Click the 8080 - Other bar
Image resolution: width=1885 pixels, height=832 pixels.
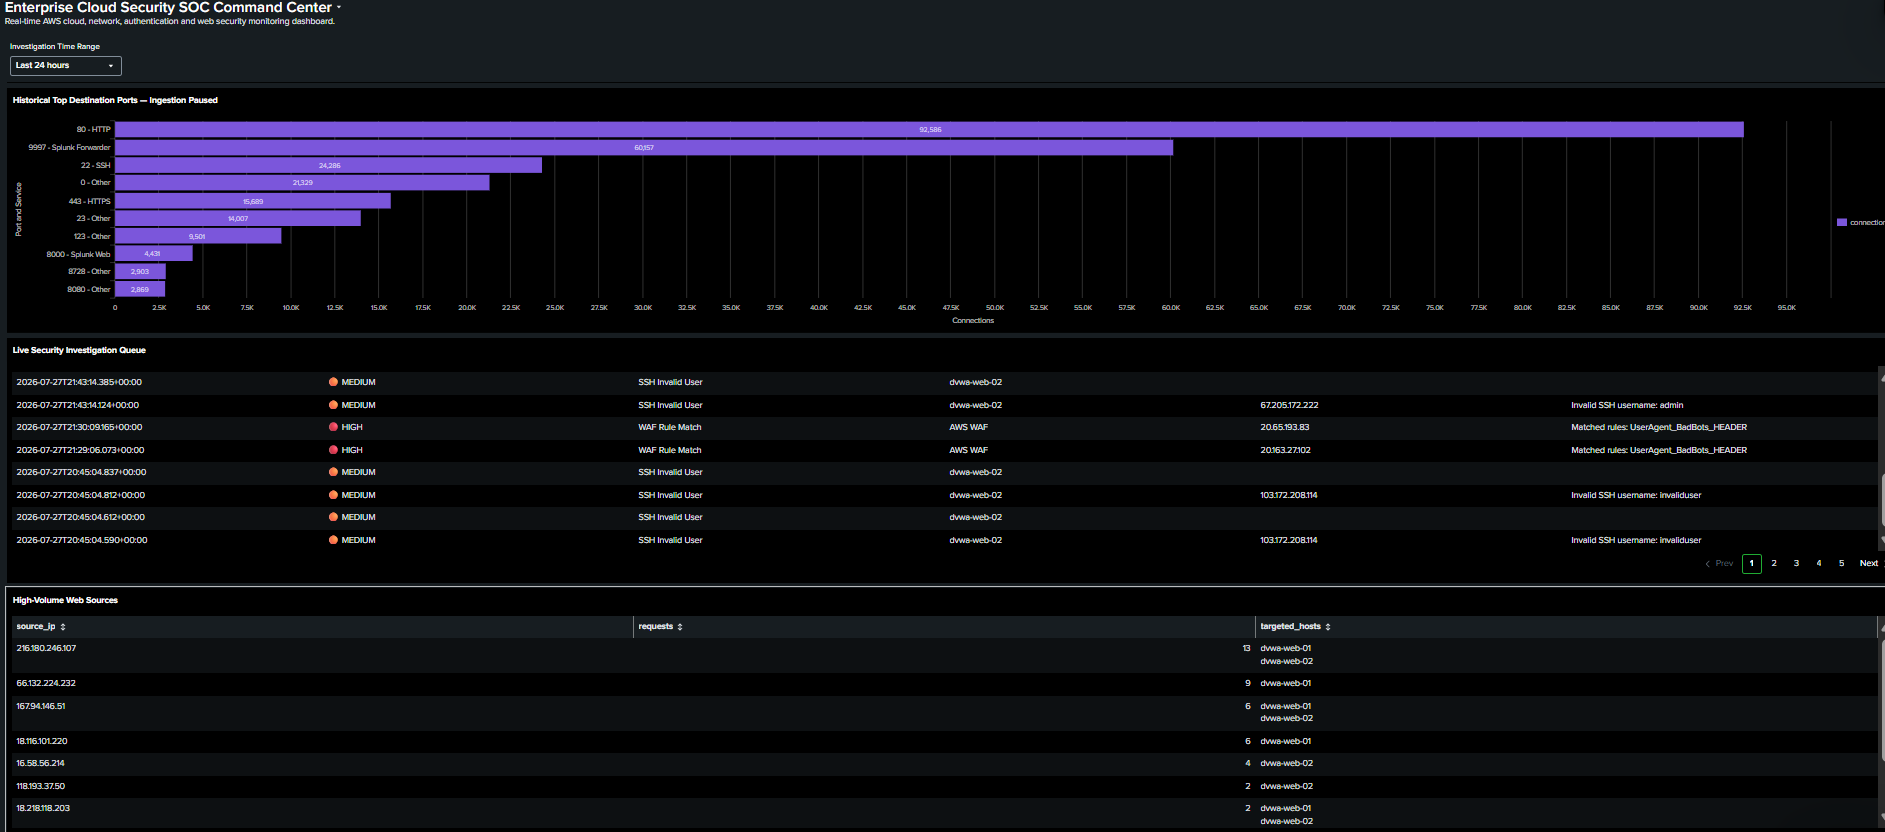tap(140, 289)
